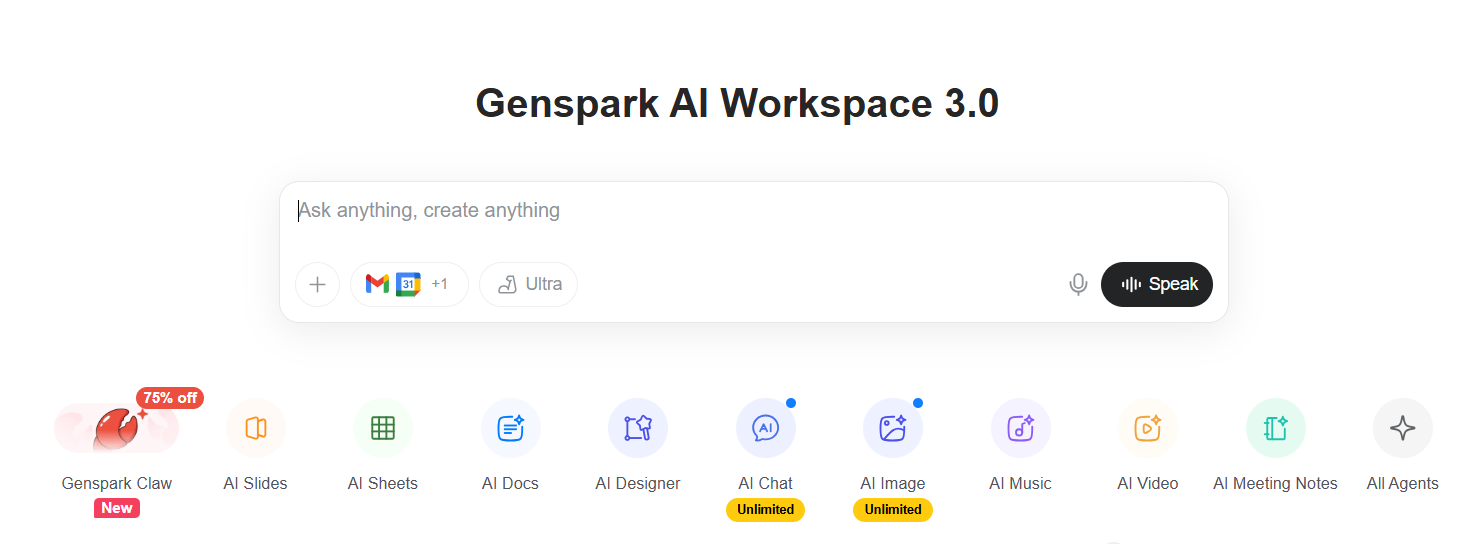1484x544 pixels.
Task: Open the AI Image icon
Action: click(x=893, y=428)
